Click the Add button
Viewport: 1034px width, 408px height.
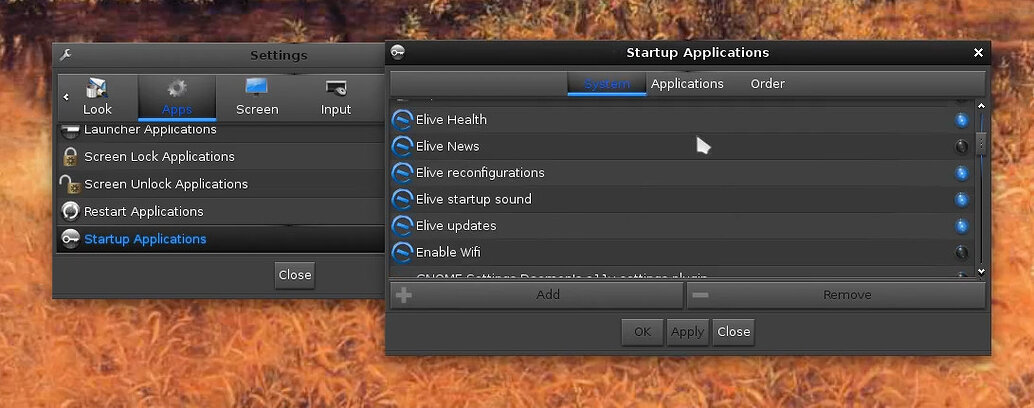click(x=537, y=295)
